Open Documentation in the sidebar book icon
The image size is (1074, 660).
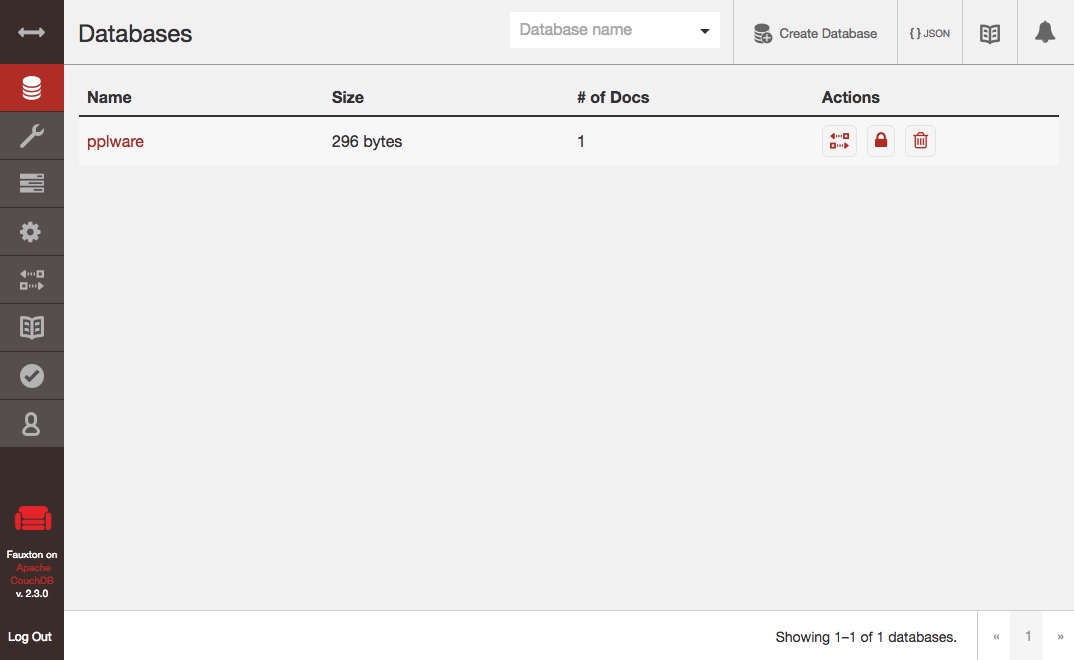pos(31,328)
